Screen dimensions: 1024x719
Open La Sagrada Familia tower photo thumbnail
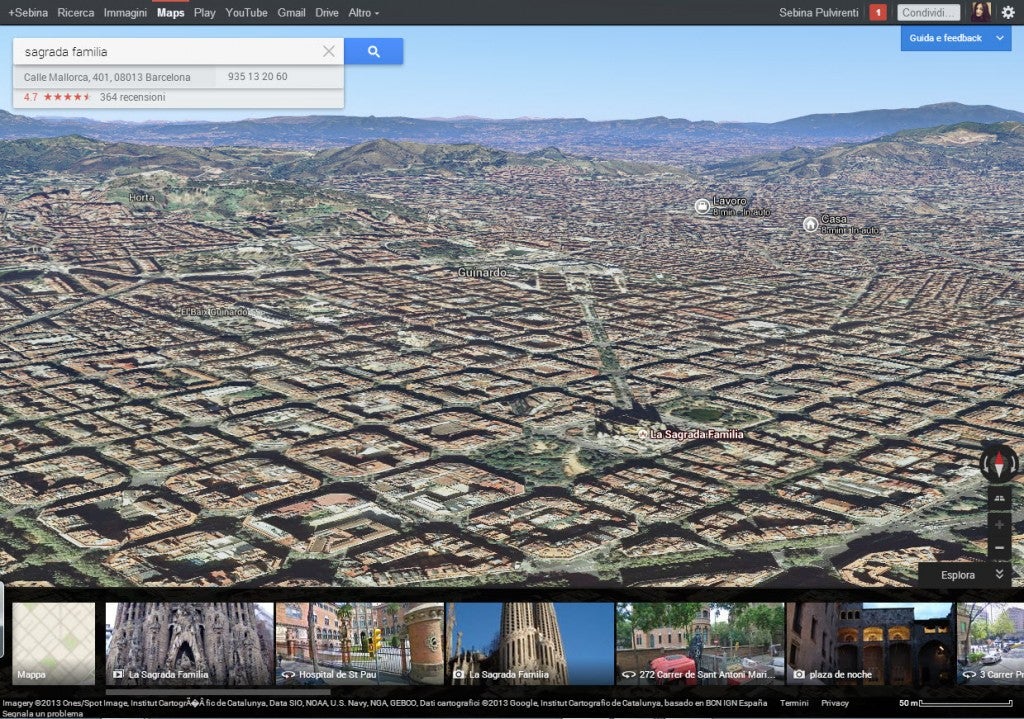coord(530,643)
